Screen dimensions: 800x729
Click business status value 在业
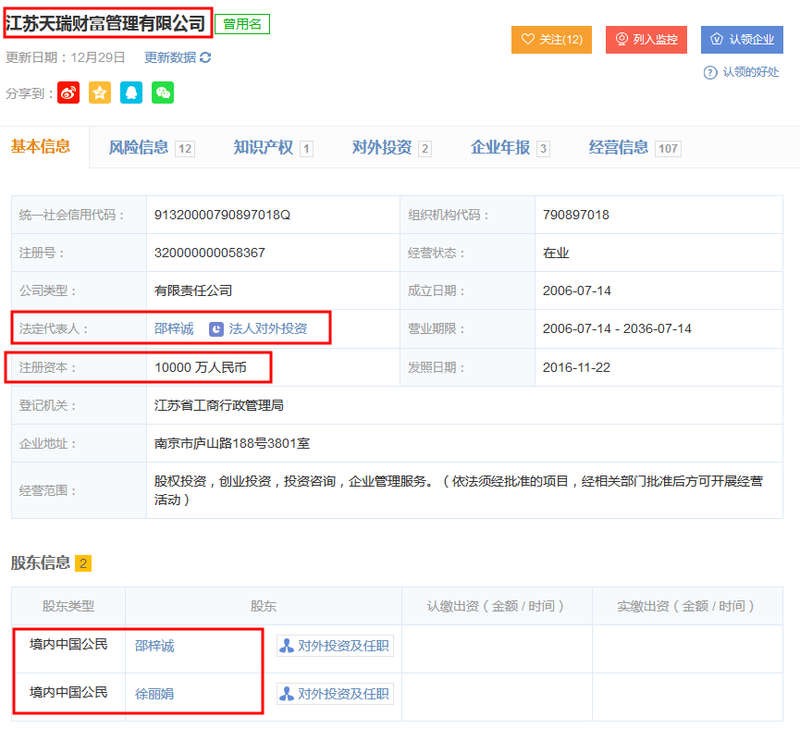click(556, 253)
